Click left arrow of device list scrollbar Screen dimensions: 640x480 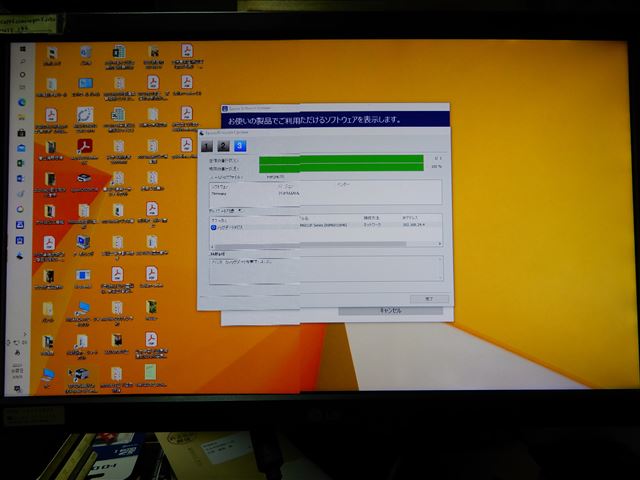pyautogui.click(x=212, y=247)
